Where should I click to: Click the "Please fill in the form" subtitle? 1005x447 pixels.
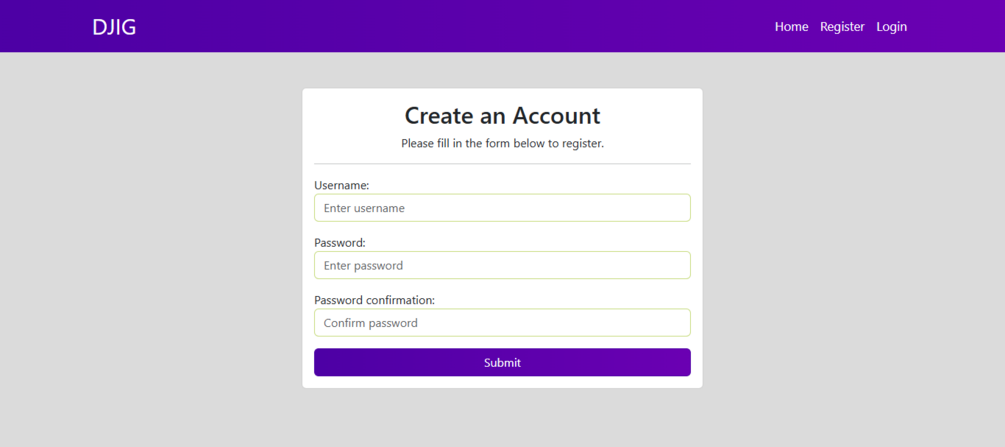coord(502,143)
